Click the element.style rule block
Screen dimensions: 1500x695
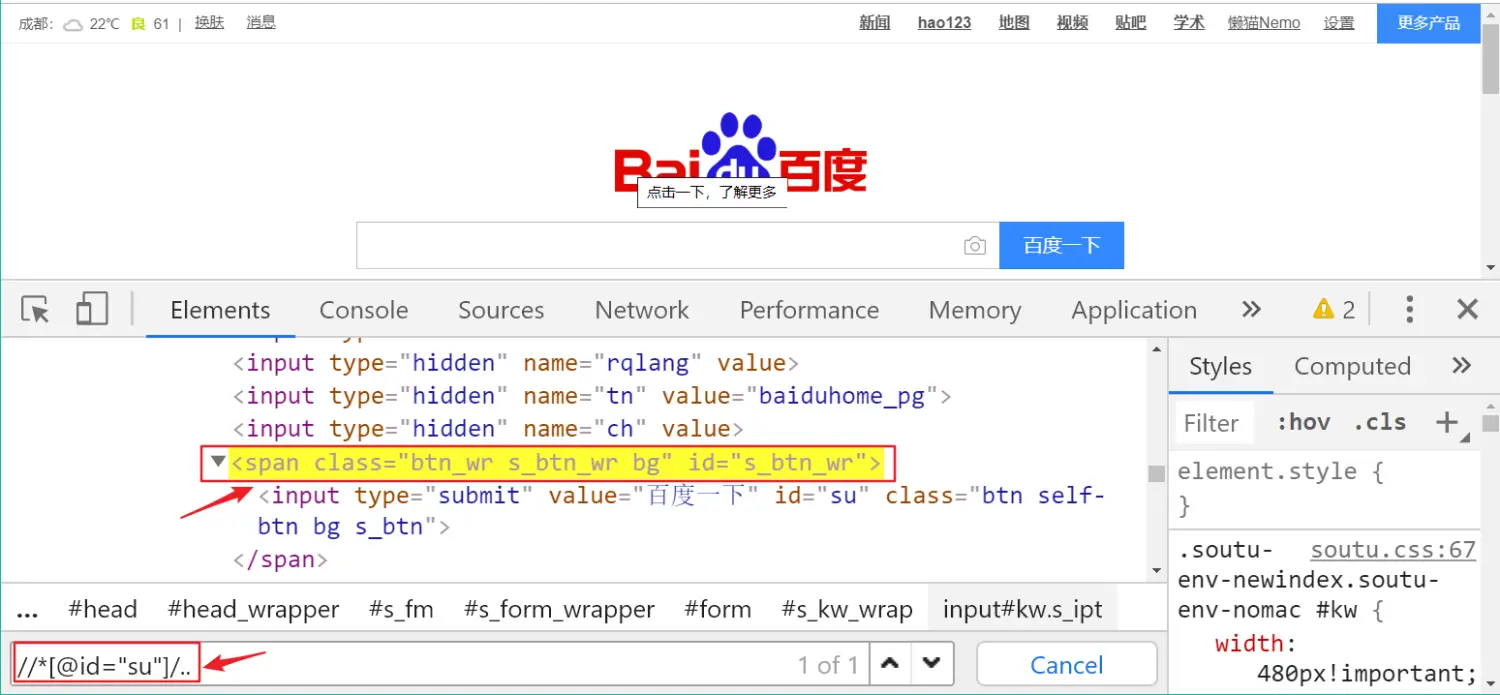point(1280,488)
